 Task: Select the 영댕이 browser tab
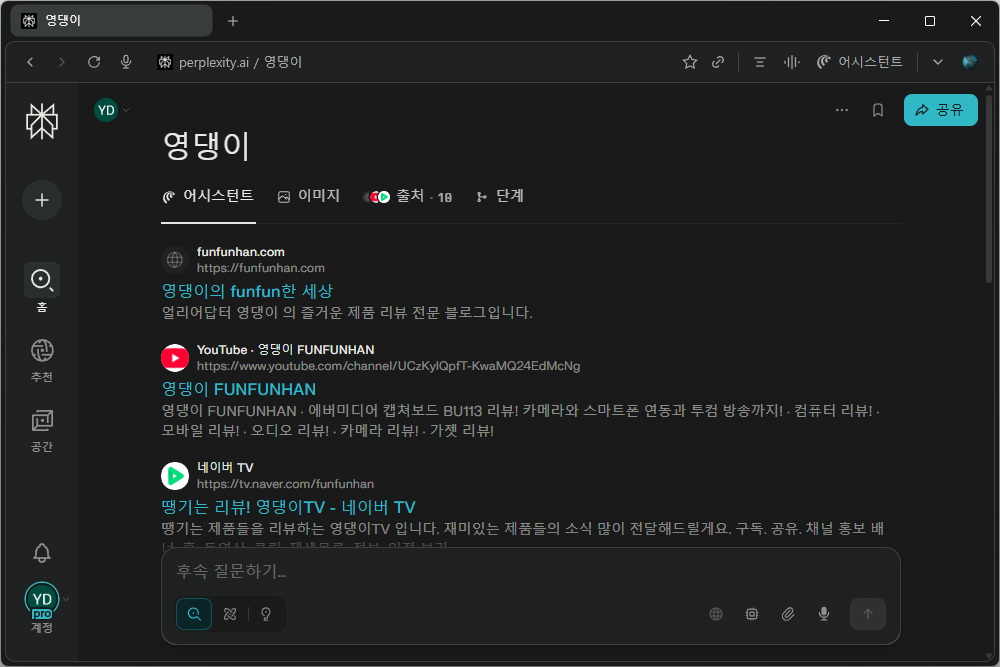click(112, 20)
